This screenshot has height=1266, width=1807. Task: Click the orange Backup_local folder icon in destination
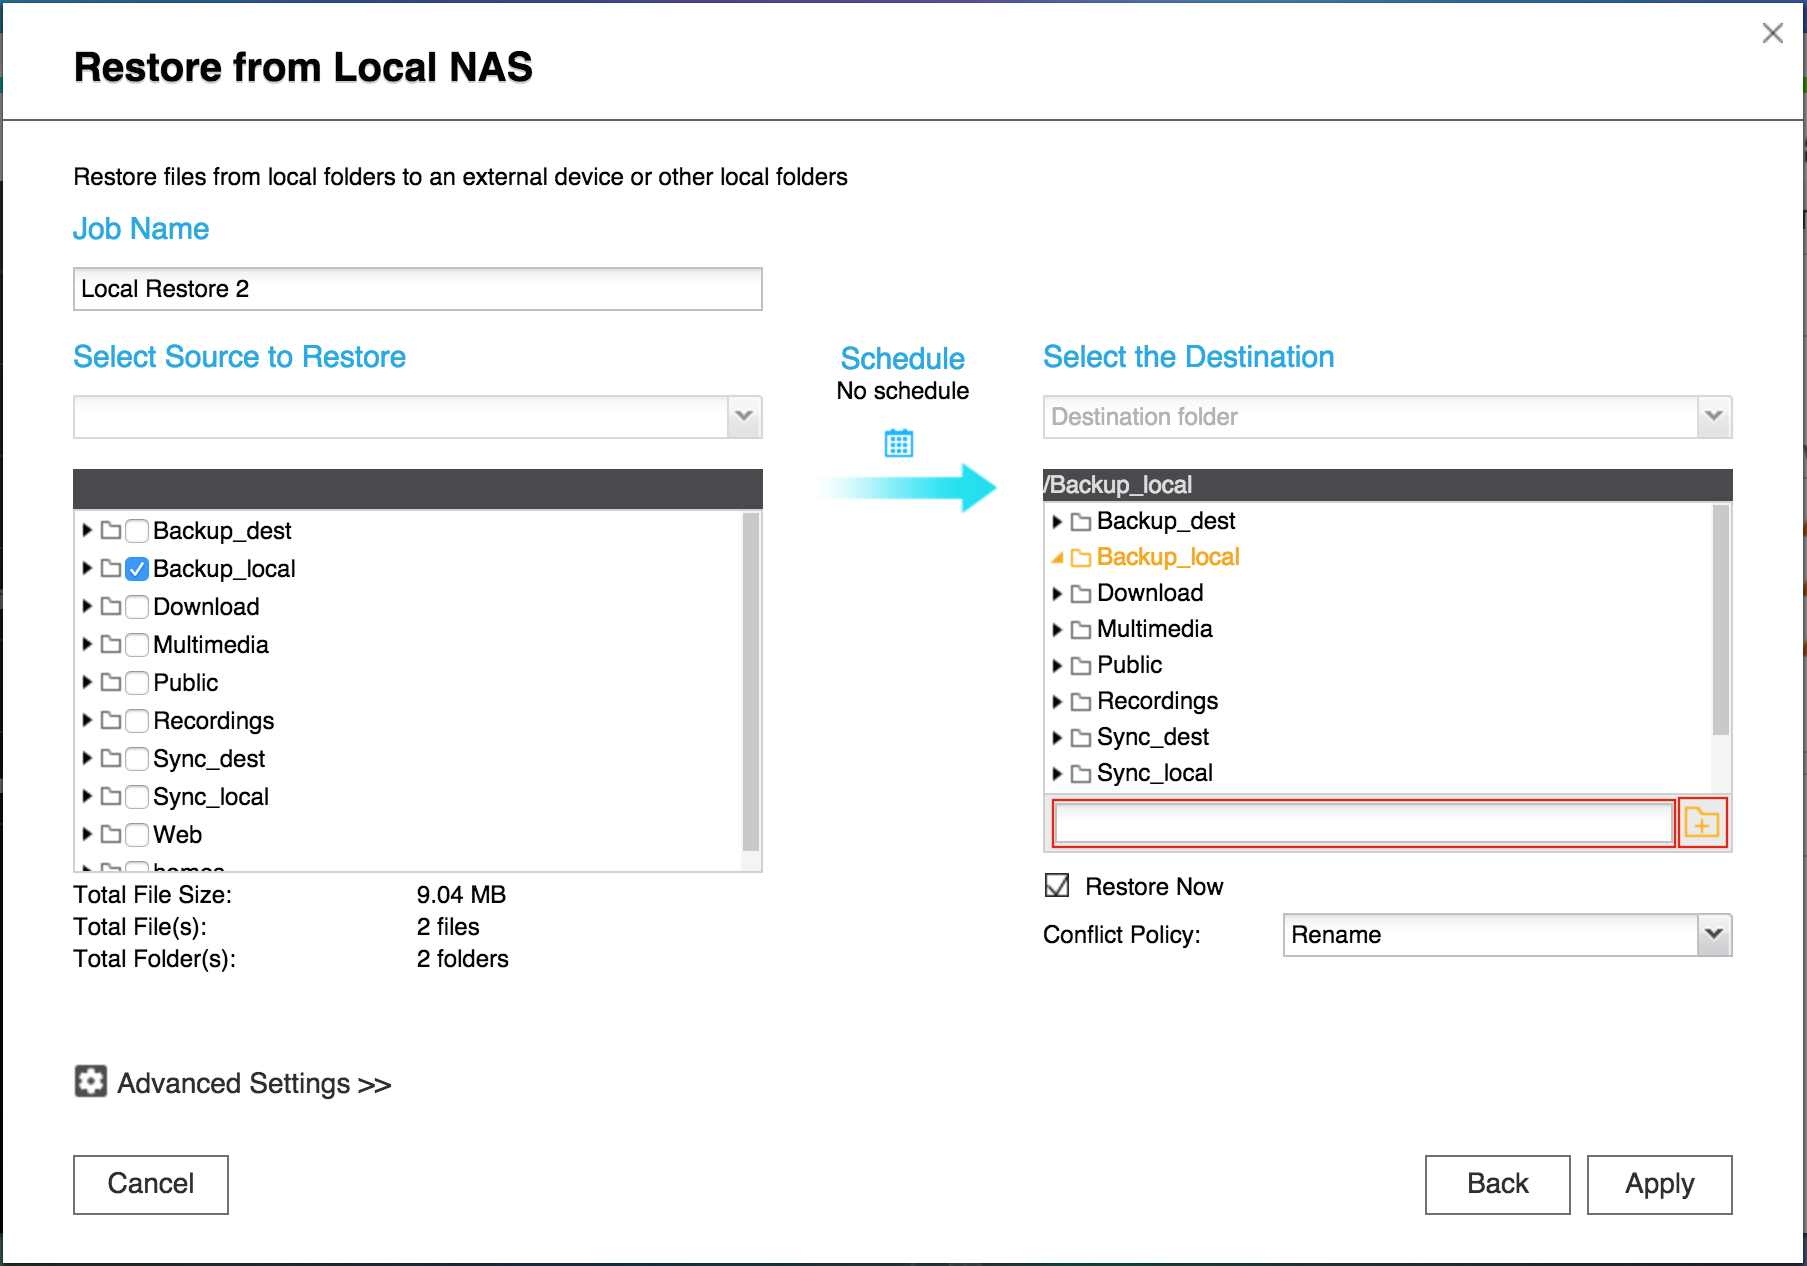click(x=1081, y=557)
